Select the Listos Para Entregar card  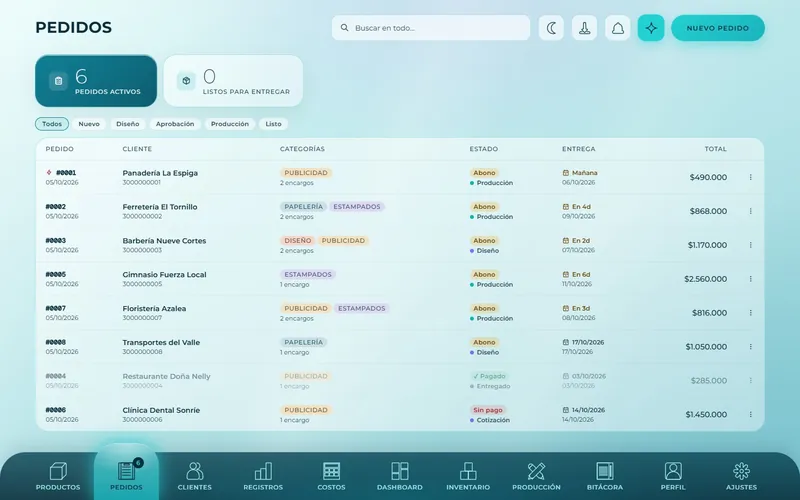click(233, 81)
